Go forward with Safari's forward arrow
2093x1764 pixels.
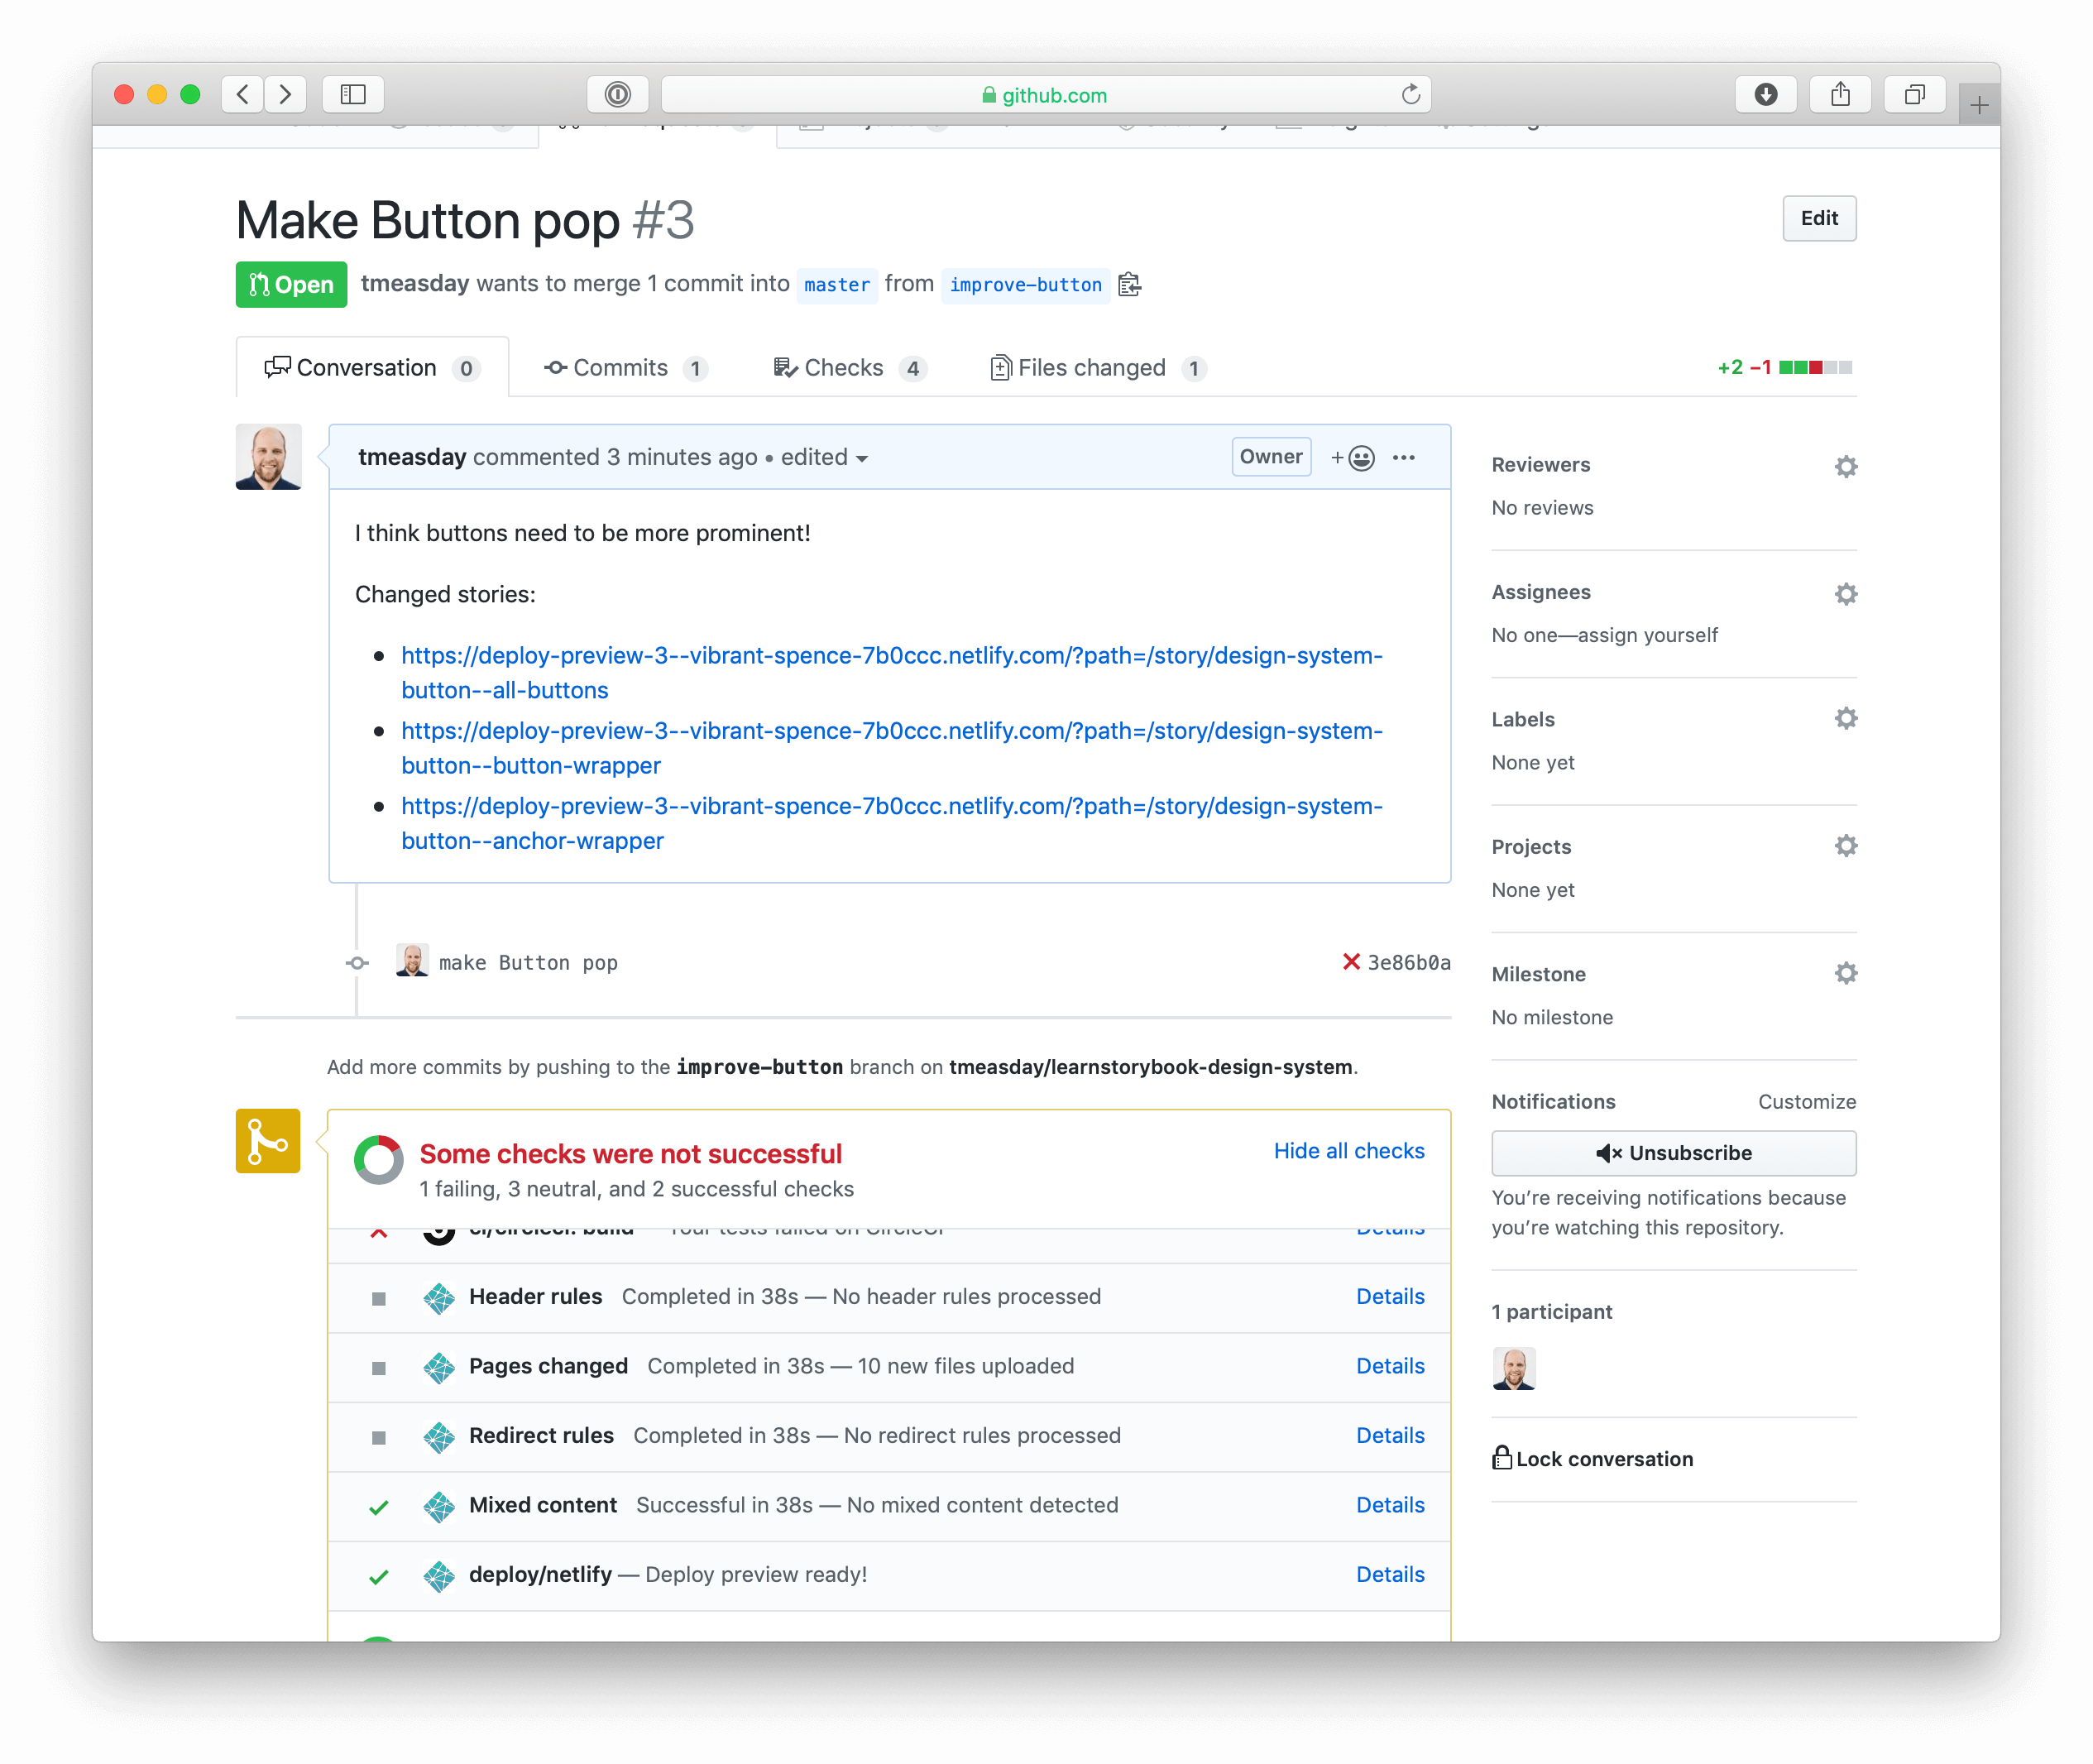tap(286, 94)
